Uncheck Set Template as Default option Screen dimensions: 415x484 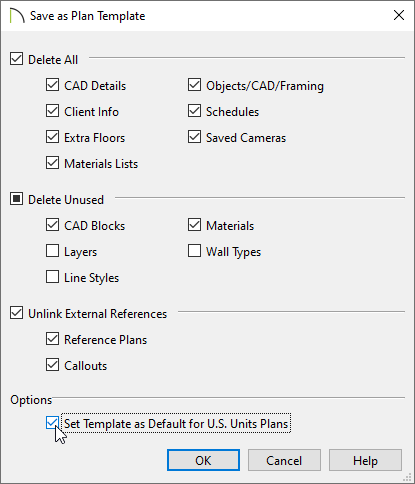pos(52,423)
